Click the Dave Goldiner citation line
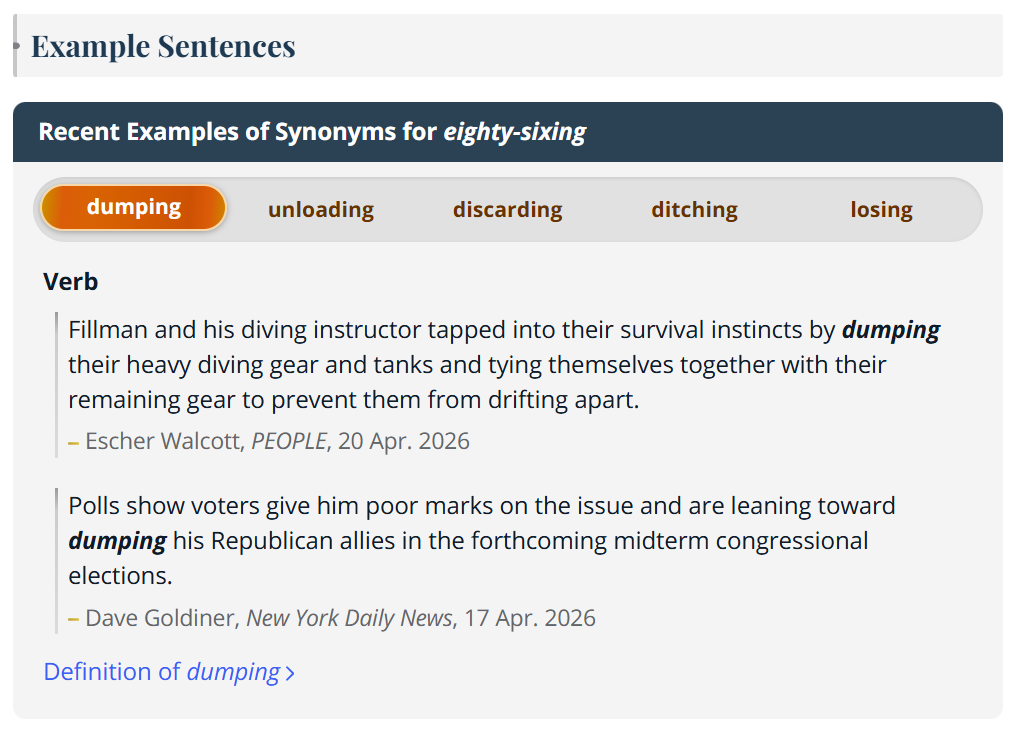The image size is (1032, 738). [x=332, y=618]
